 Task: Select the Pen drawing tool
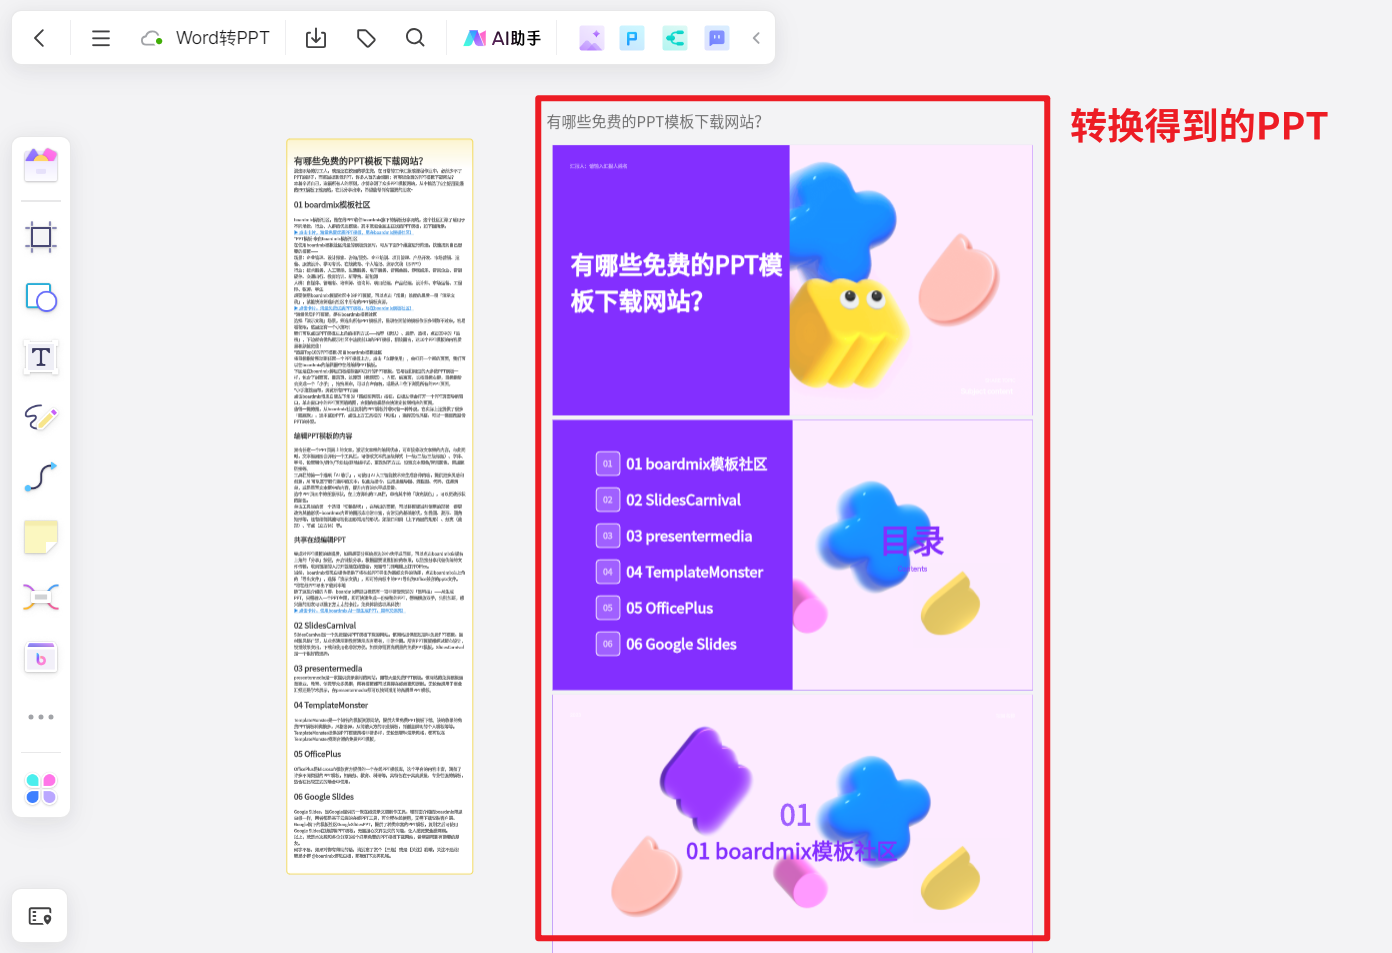(x=40, y=417)
